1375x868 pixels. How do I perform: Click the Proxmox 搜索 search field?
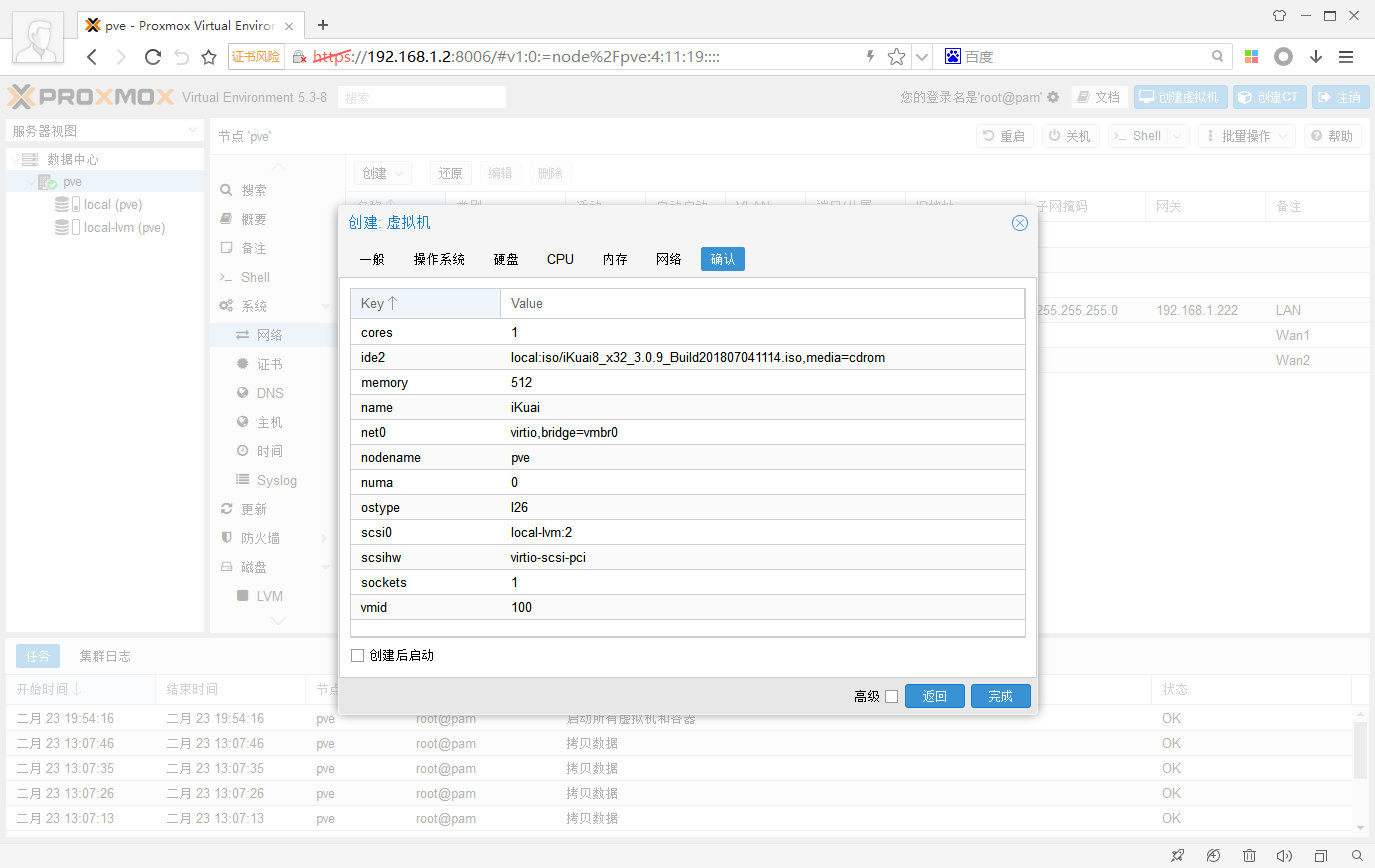(421, 98)
